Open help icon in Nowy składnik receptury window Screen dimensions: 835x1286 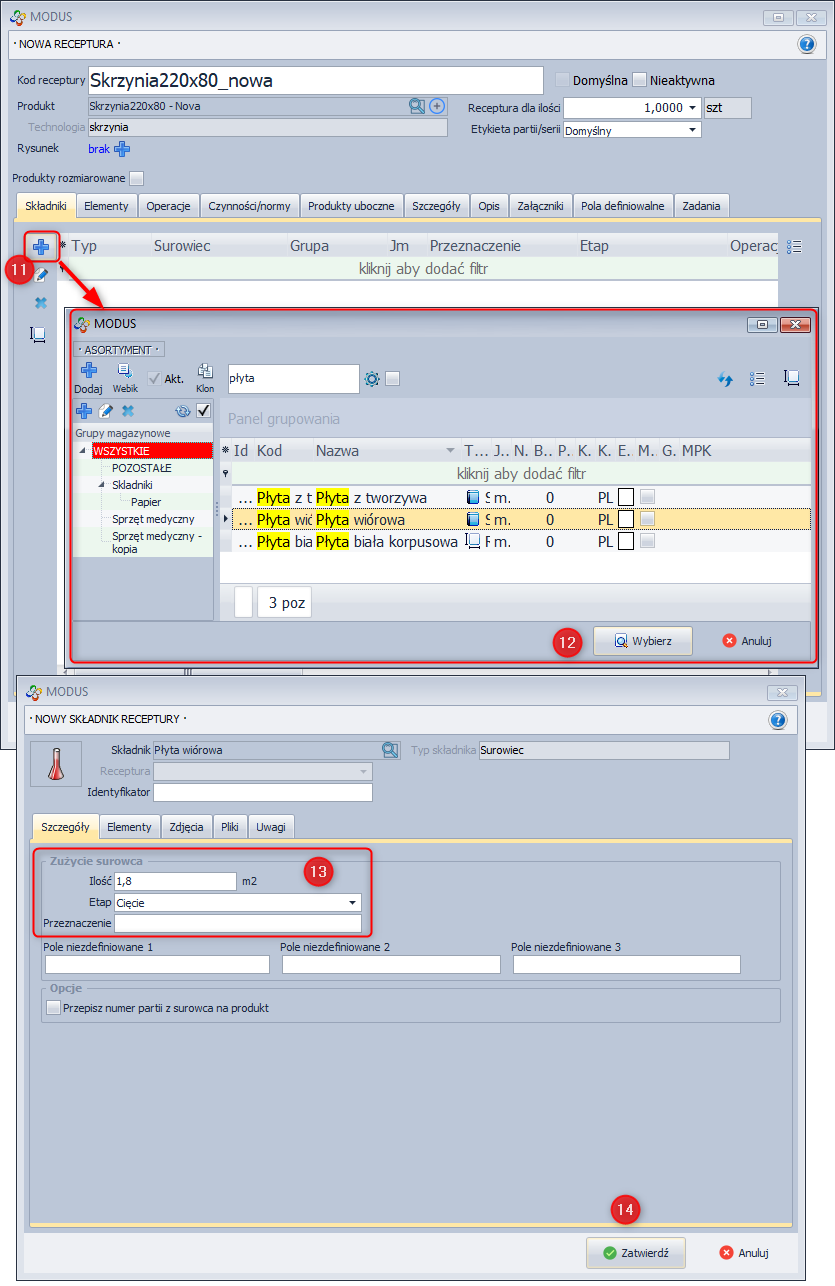(777, 720)
